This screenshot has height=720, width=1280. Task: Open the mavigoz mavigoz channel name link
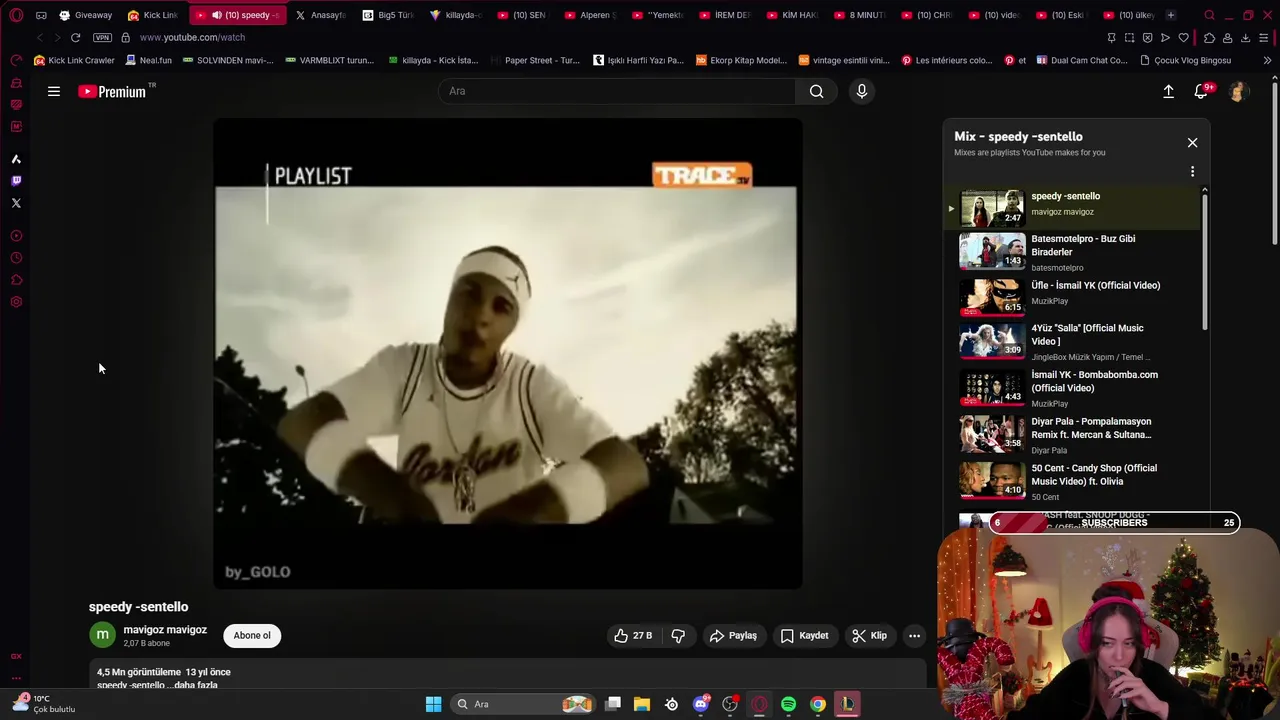tap(165, 630)
